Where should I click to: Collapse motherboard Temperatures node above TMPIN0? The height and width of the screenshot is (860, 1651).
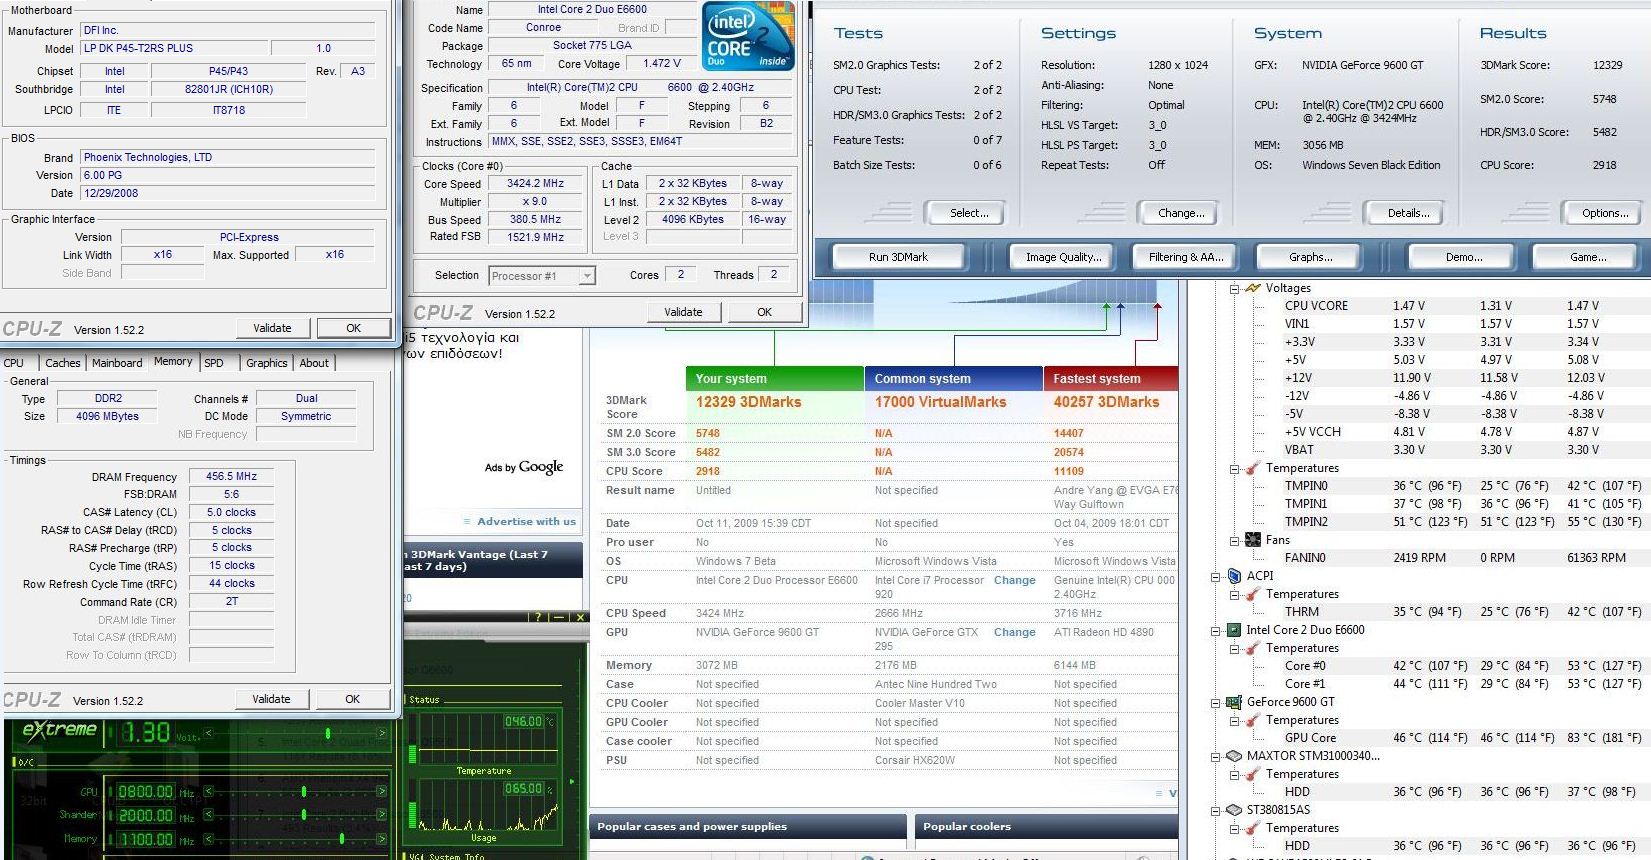tap(1235, 469)
